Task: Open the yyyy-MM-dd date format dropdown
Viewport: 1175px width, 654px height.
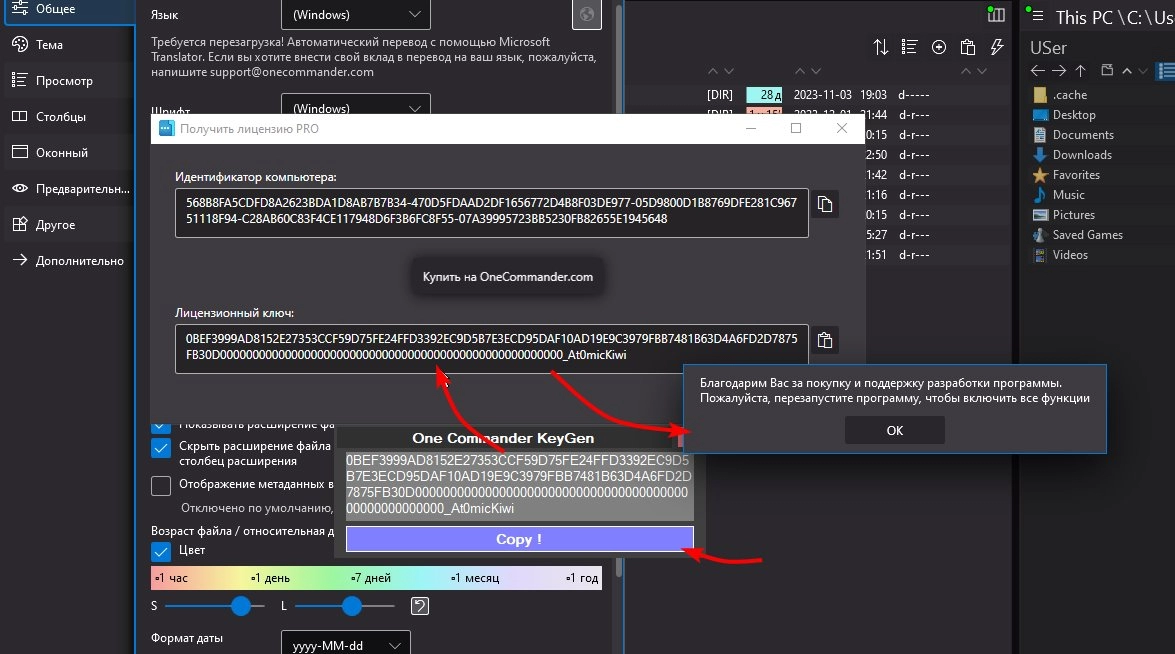Action: coord(345,643)
